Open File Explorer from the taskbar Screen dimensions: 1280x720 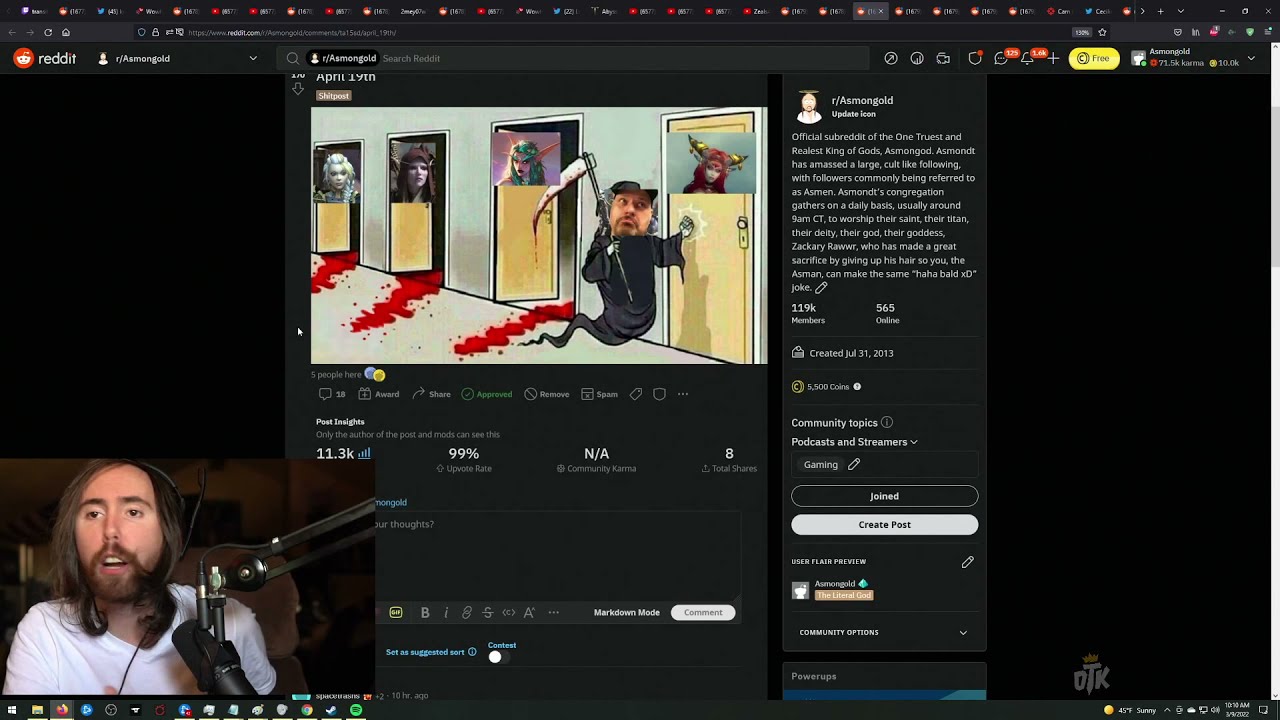(37, 710)
